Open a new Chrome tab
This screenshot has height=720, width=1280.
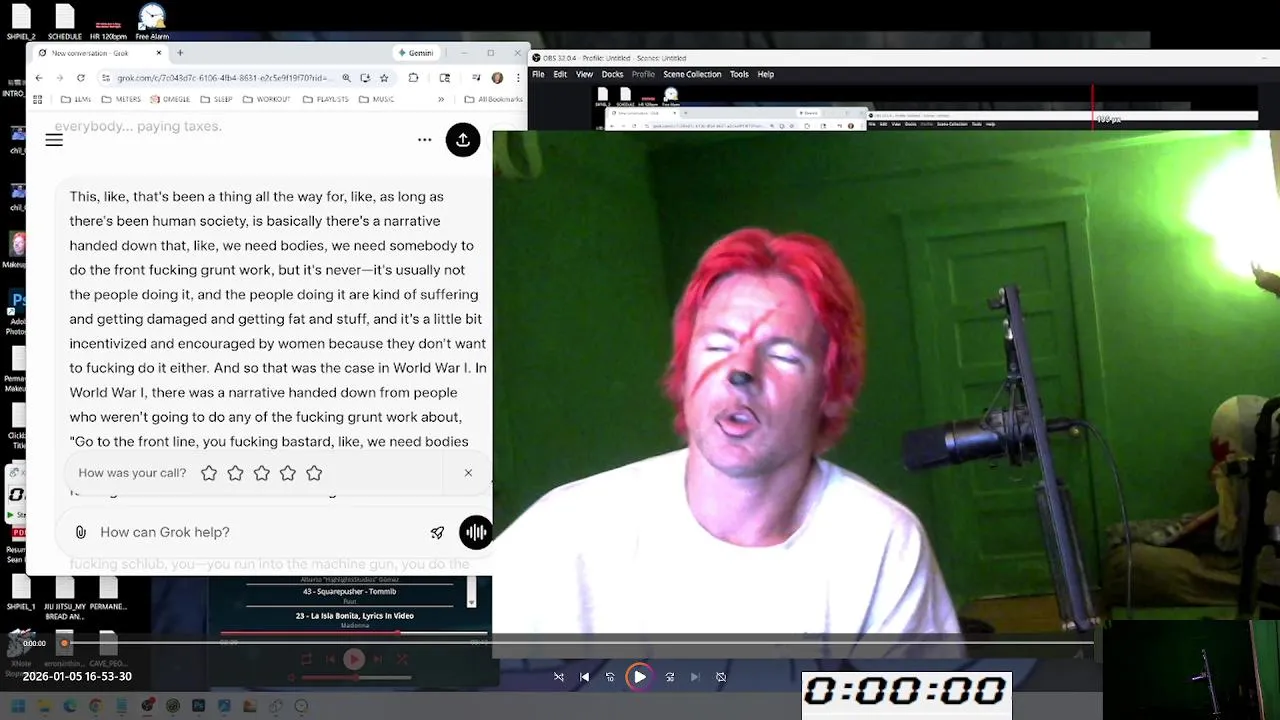180,53
